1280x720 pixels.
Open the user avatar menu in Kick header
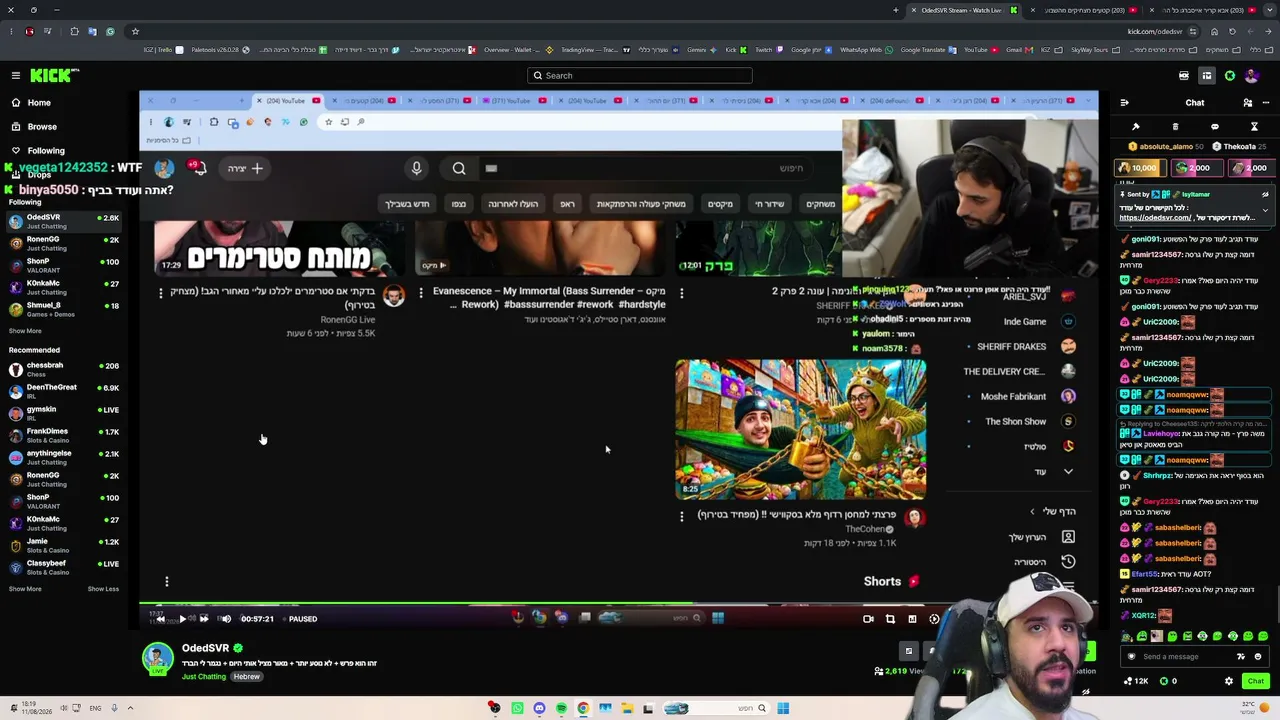[1253, 76]
